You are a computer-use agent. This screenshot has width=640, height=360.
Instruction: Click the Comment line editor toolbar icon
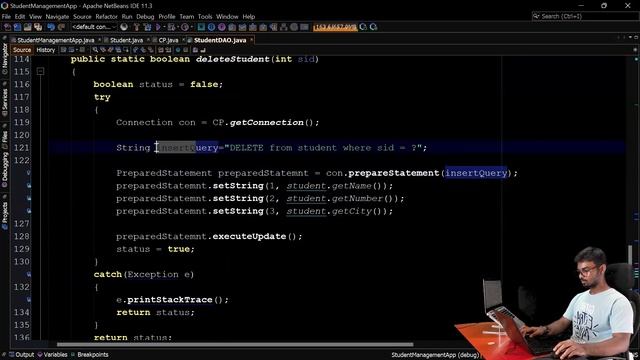pyautogui.click(x=196, y=50)
